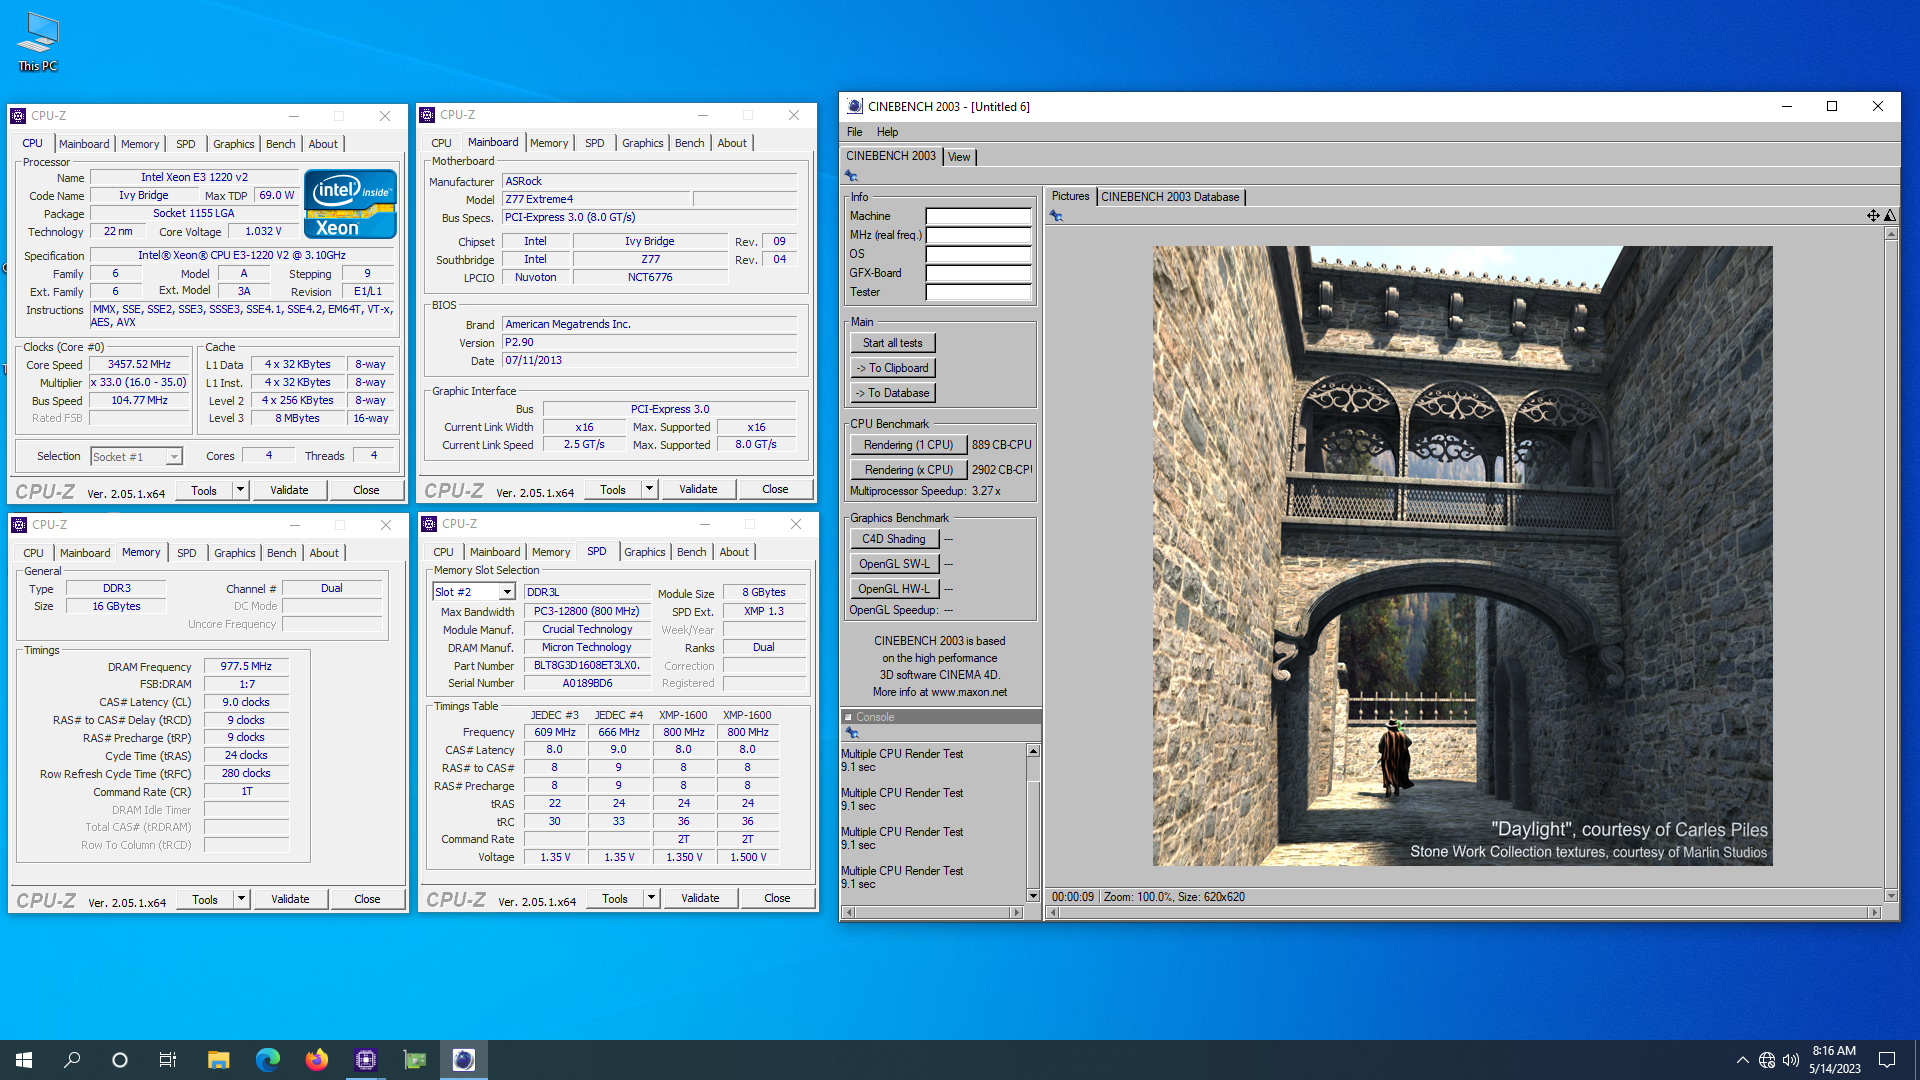Click the pushpin icon in the Console panel

[x=852, y=733]
